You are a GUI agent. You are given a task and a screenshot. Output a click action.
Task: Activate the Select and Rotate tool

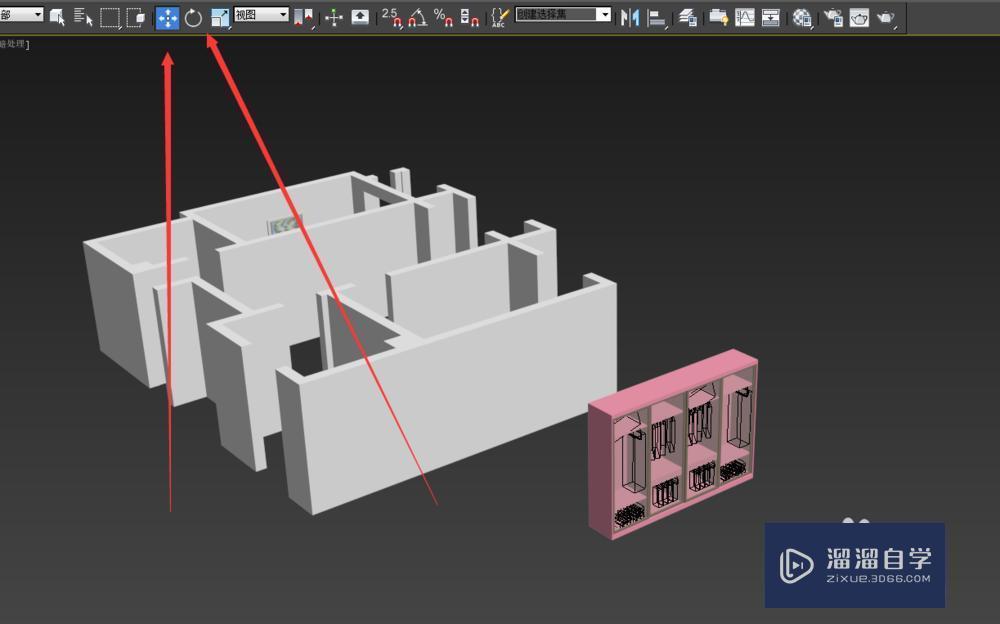(x=193, y=17)
